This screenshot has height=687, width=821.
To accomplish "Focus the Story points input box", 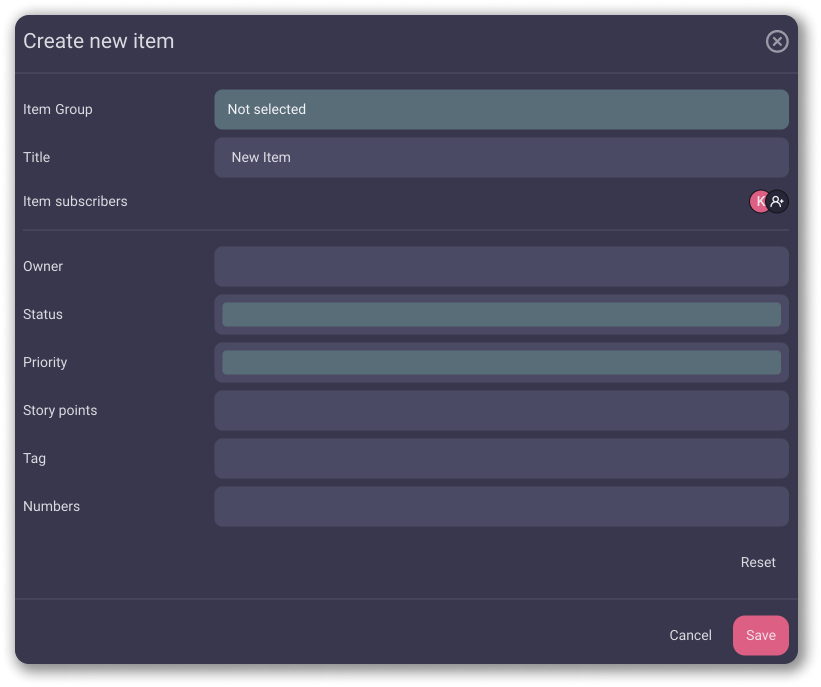I will [x=501, y=411].
